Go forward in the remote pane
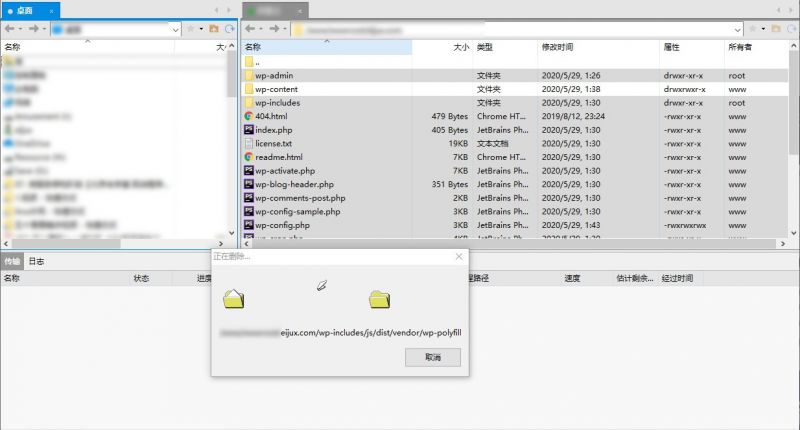The image size is (800, 430). [274, 29]
